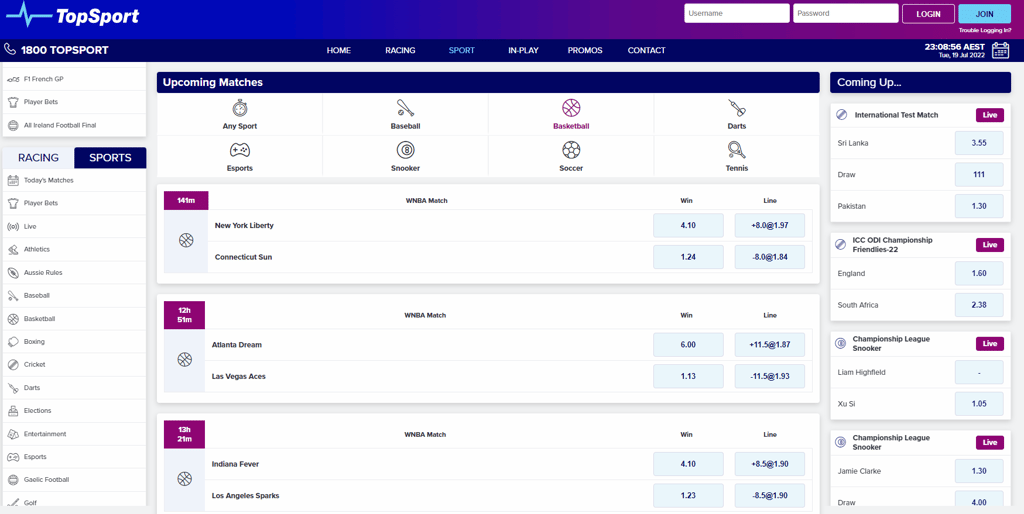Click the Trouble Logging In link
This screenshot has width=1024, height=514.
[x=985, y=31]
